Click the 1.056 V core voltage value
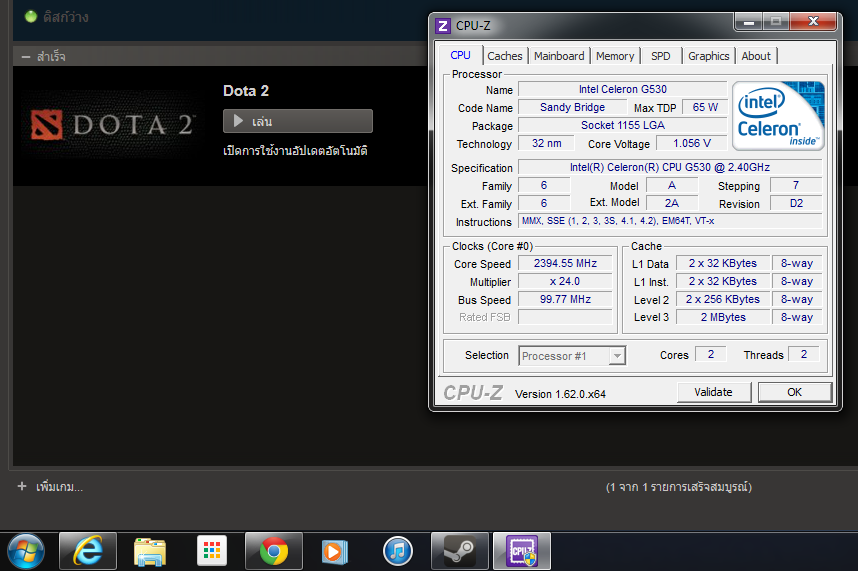The image size is (858, 573). [x=692, y=143]
